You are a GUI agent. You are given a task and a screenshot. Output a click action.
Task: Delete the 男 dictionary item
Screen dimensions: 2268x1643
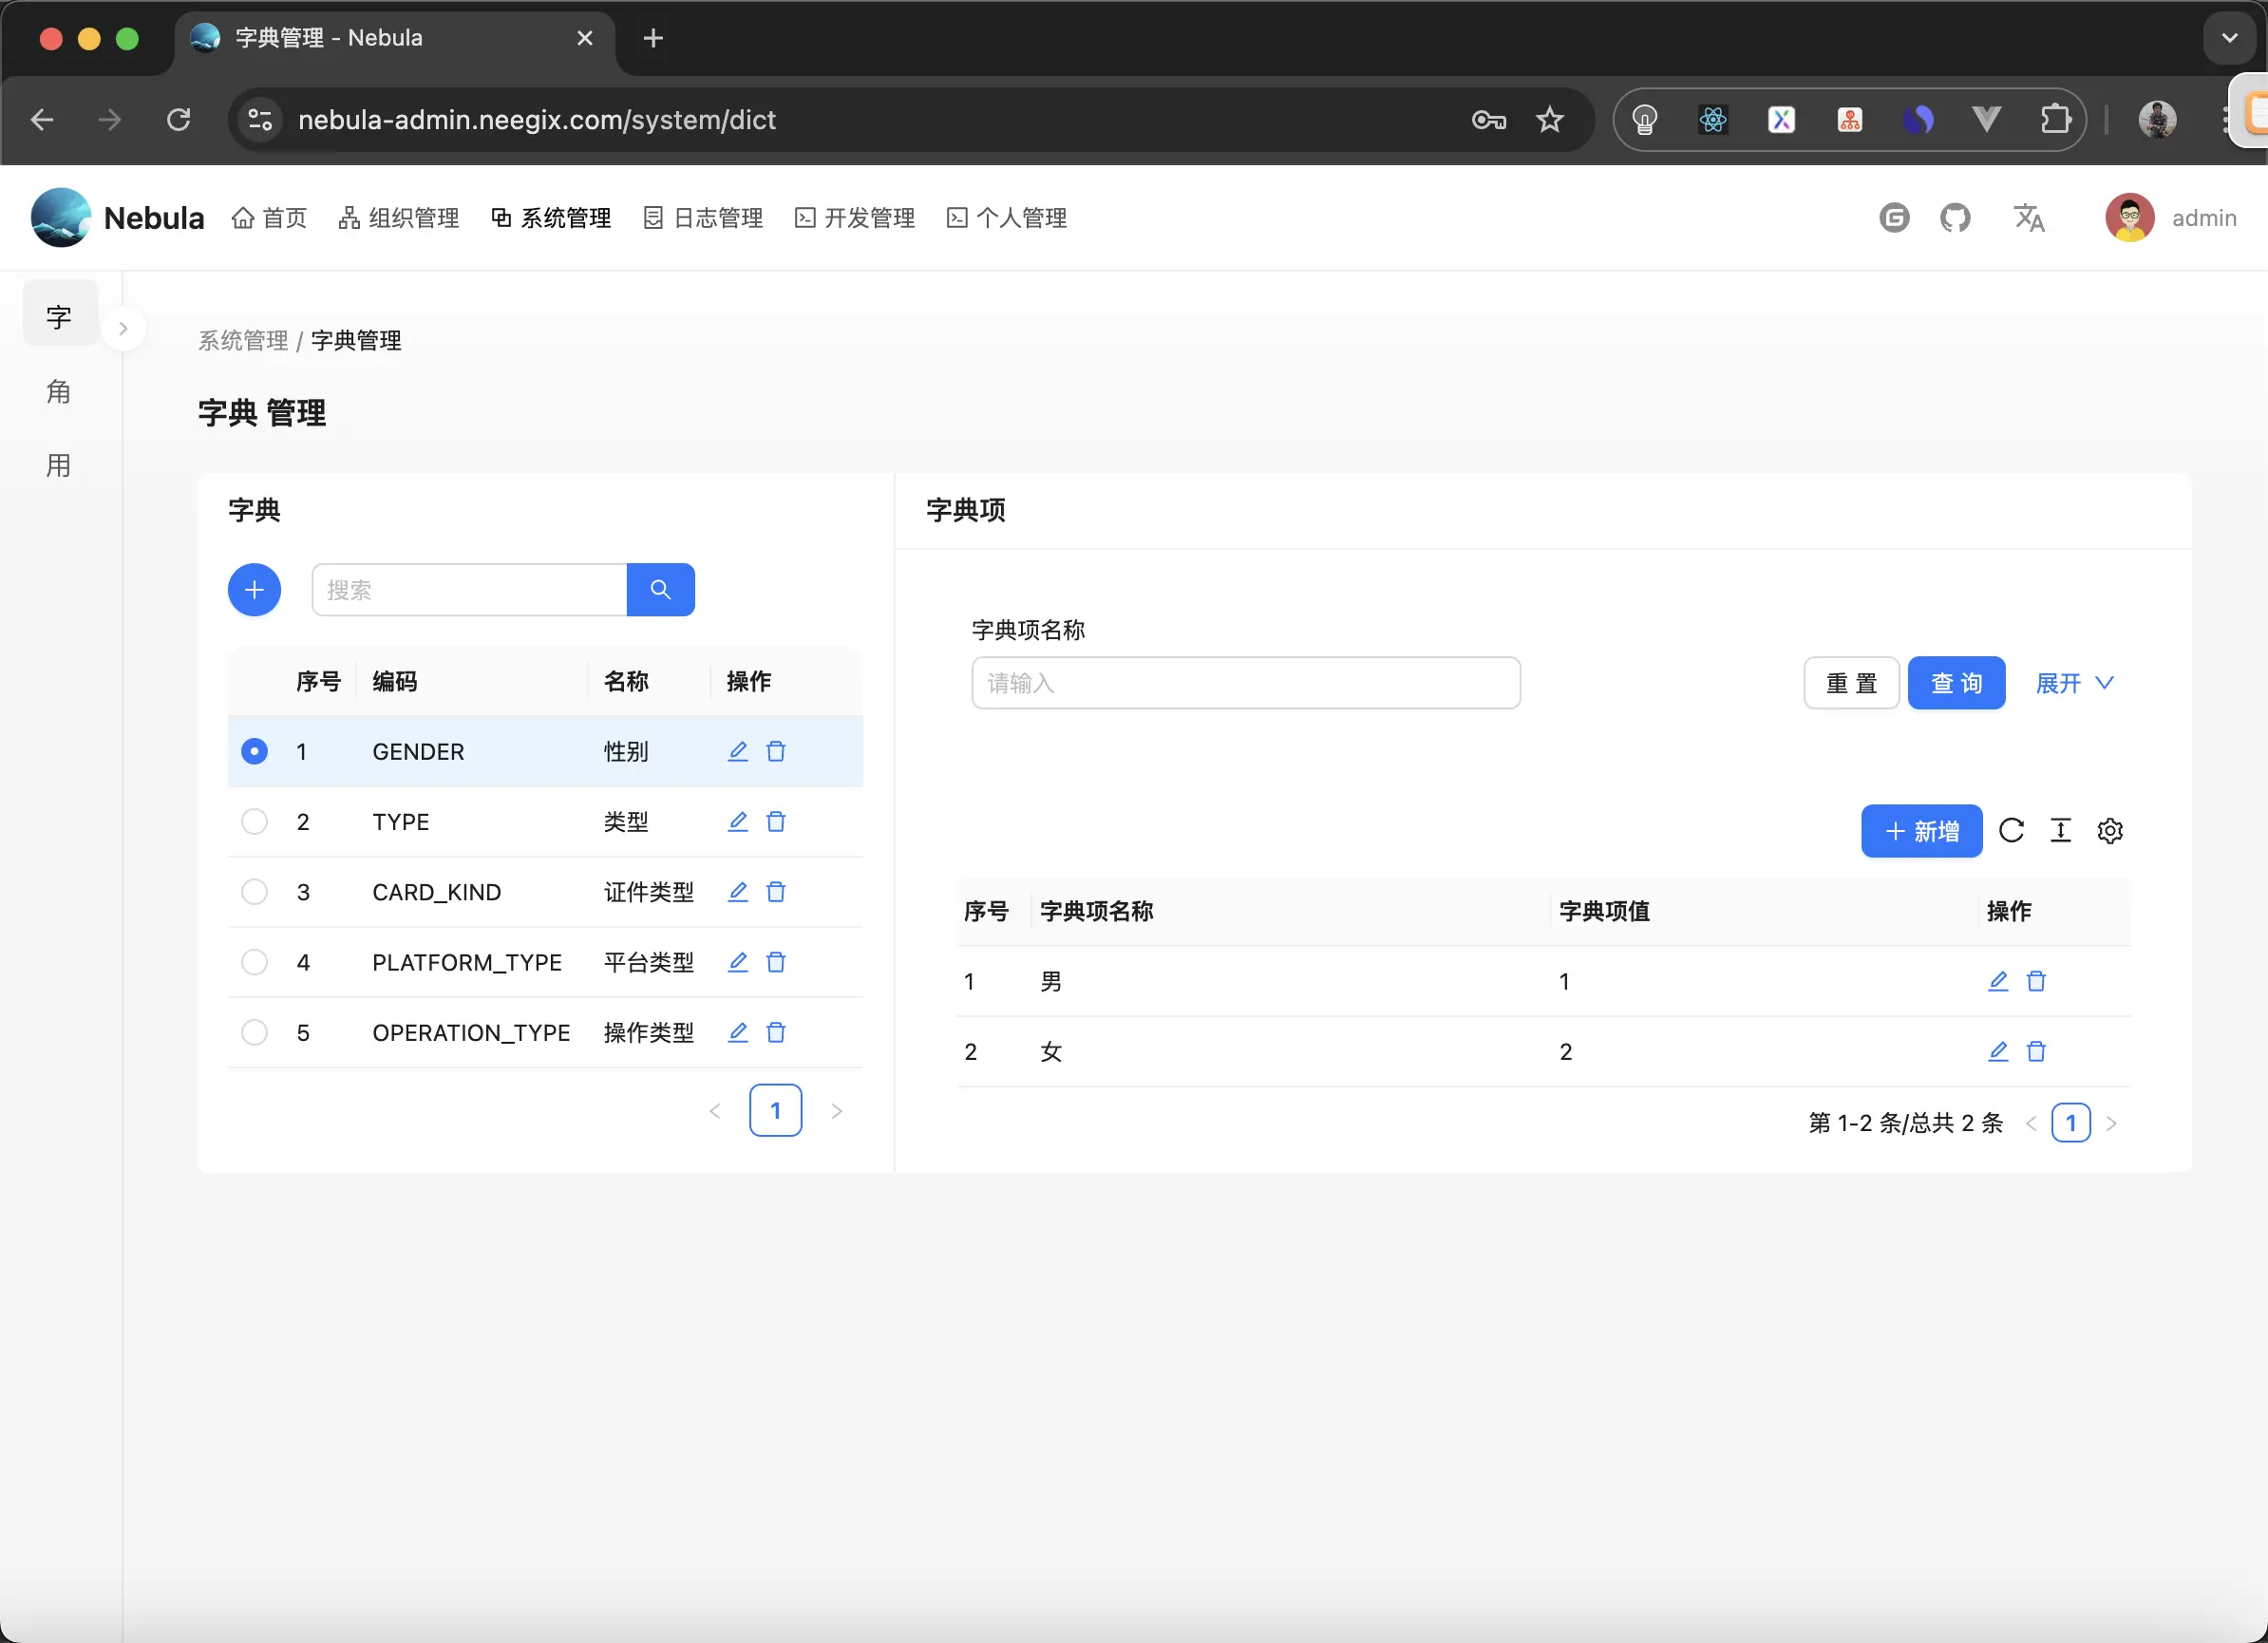[x=2036, y=980]
